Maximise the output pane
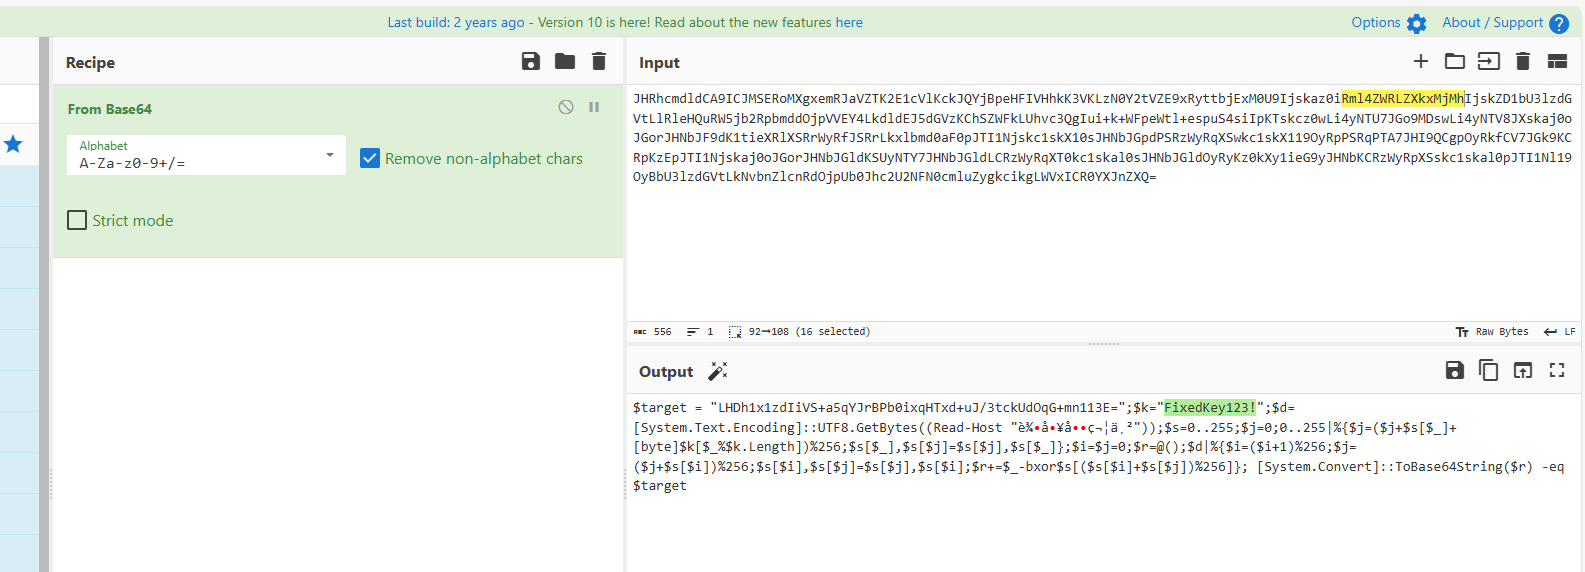1585x572 pixels. pyautogui.click(x=1557, y=371)
